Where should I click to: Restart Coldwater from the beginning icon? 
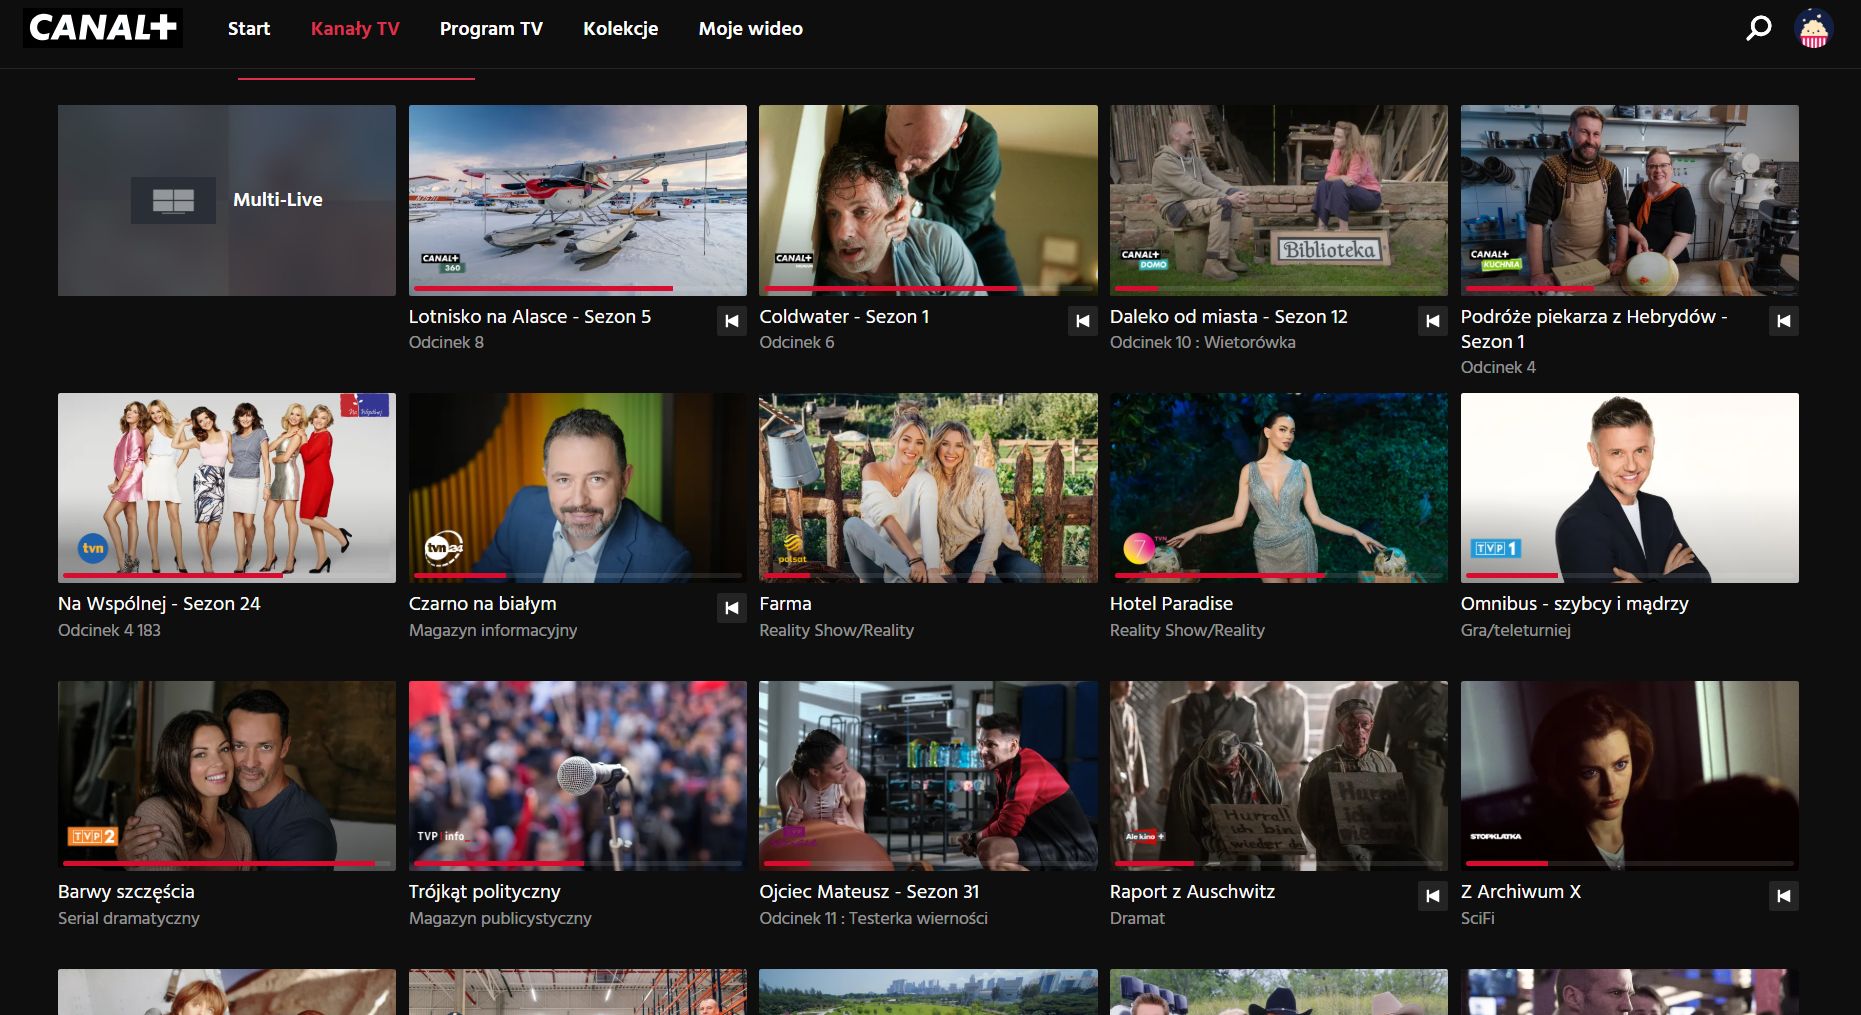coord(1082,321)
